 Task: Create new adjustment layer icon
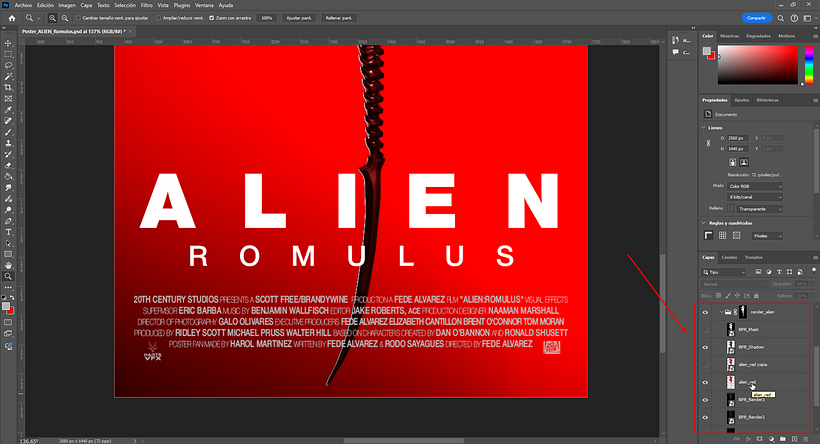tap(771, 439)
